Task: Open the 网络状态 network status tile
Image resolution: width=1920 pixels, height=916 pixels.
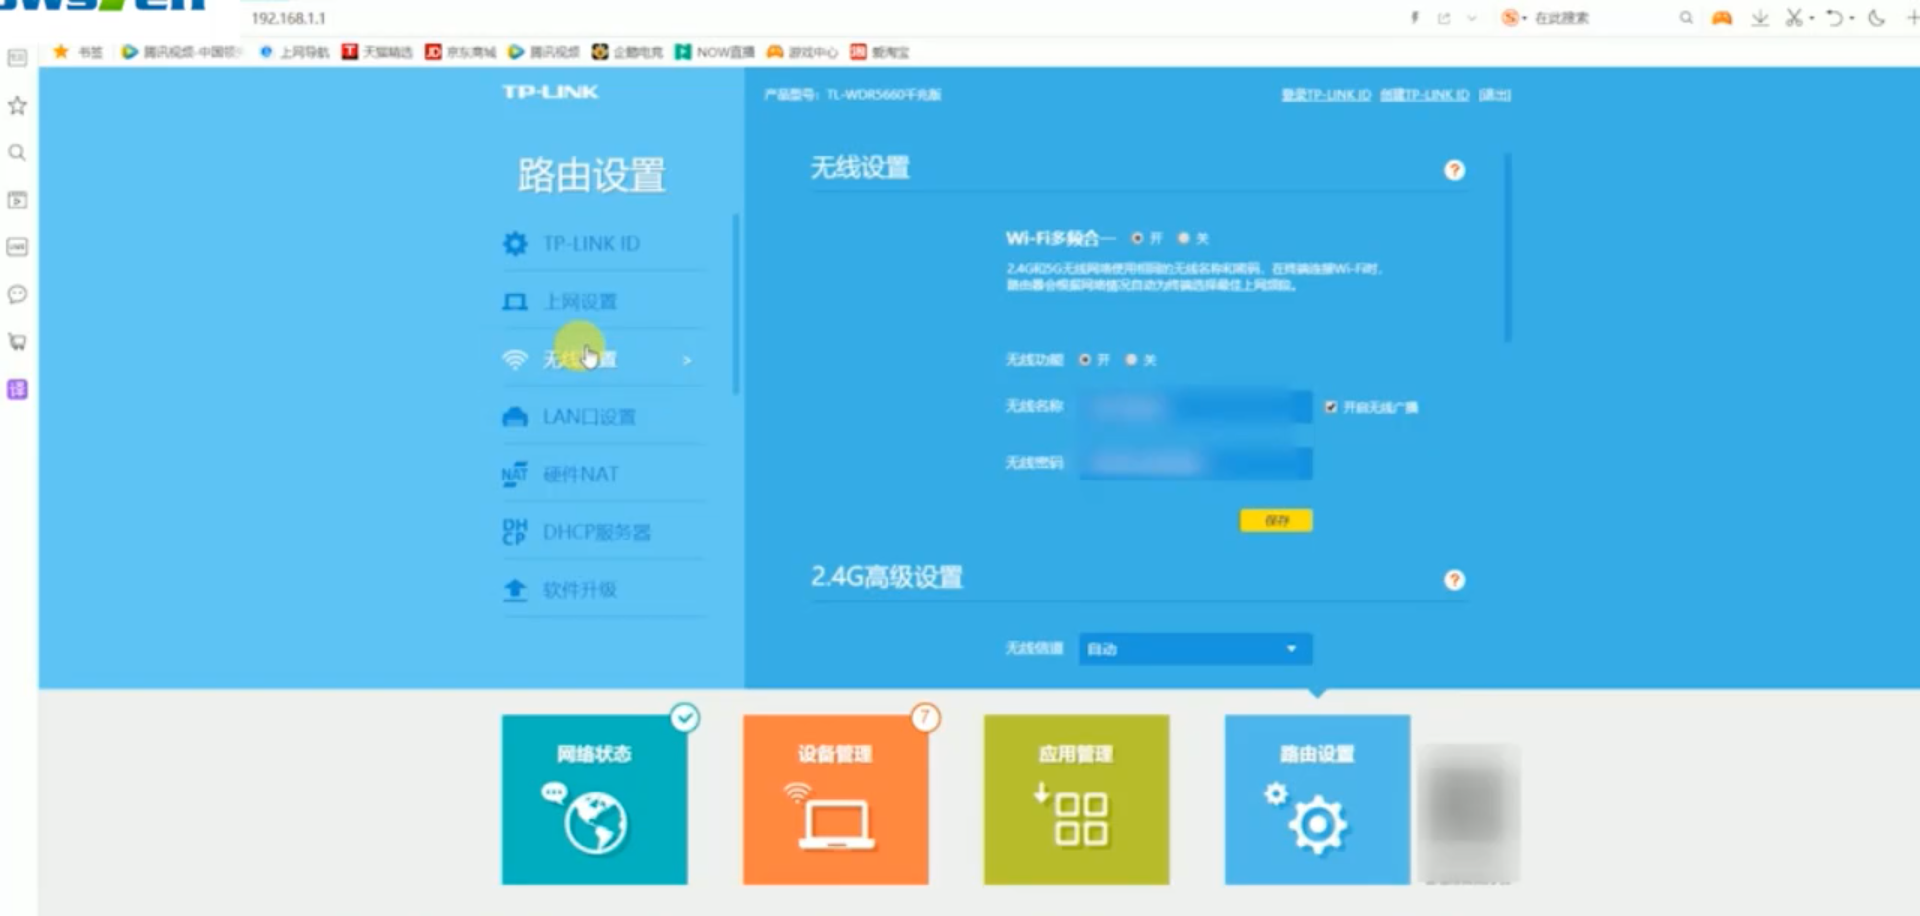Action: coord(594,799)
